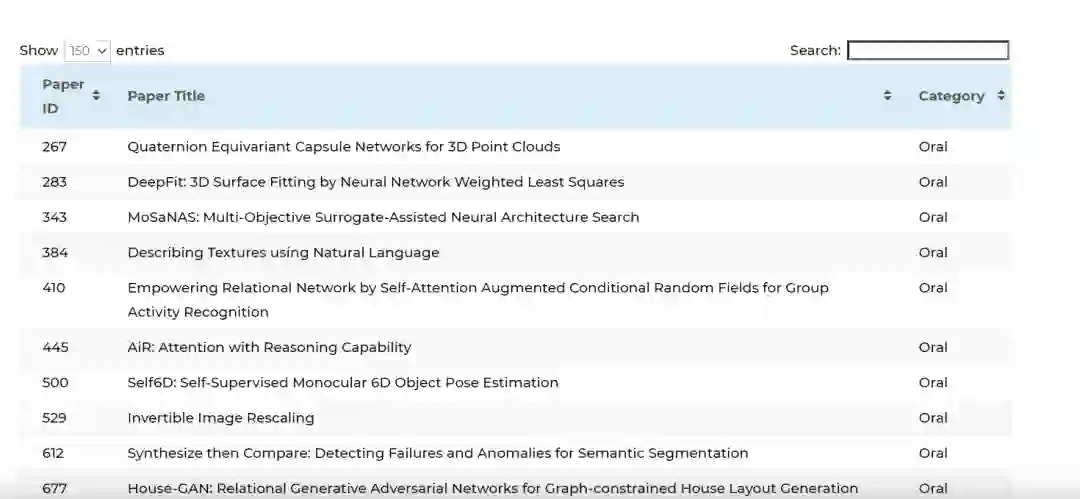Click the Paper ID sort arrows icon
Image resolution: width=1080 pixels, height=499 pixels.
point(96,96)
